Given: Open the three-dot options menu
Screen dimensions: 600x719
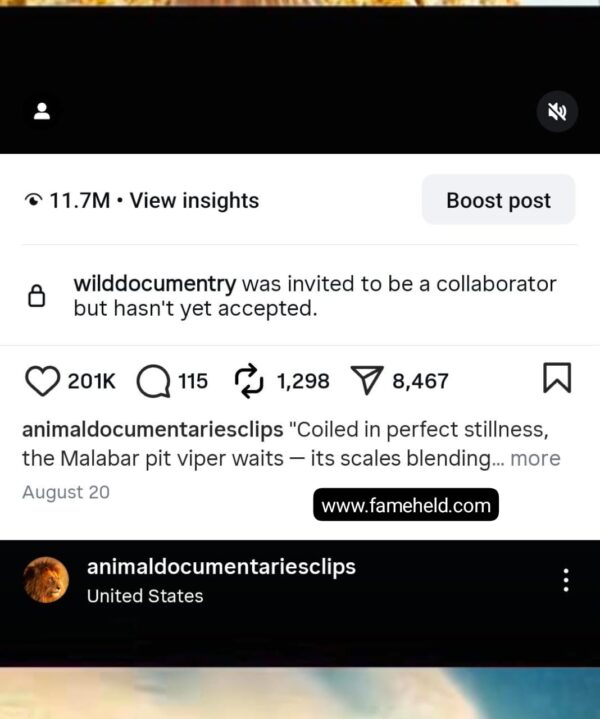Looking at the screenshot, I should click(x=566, y=580).
